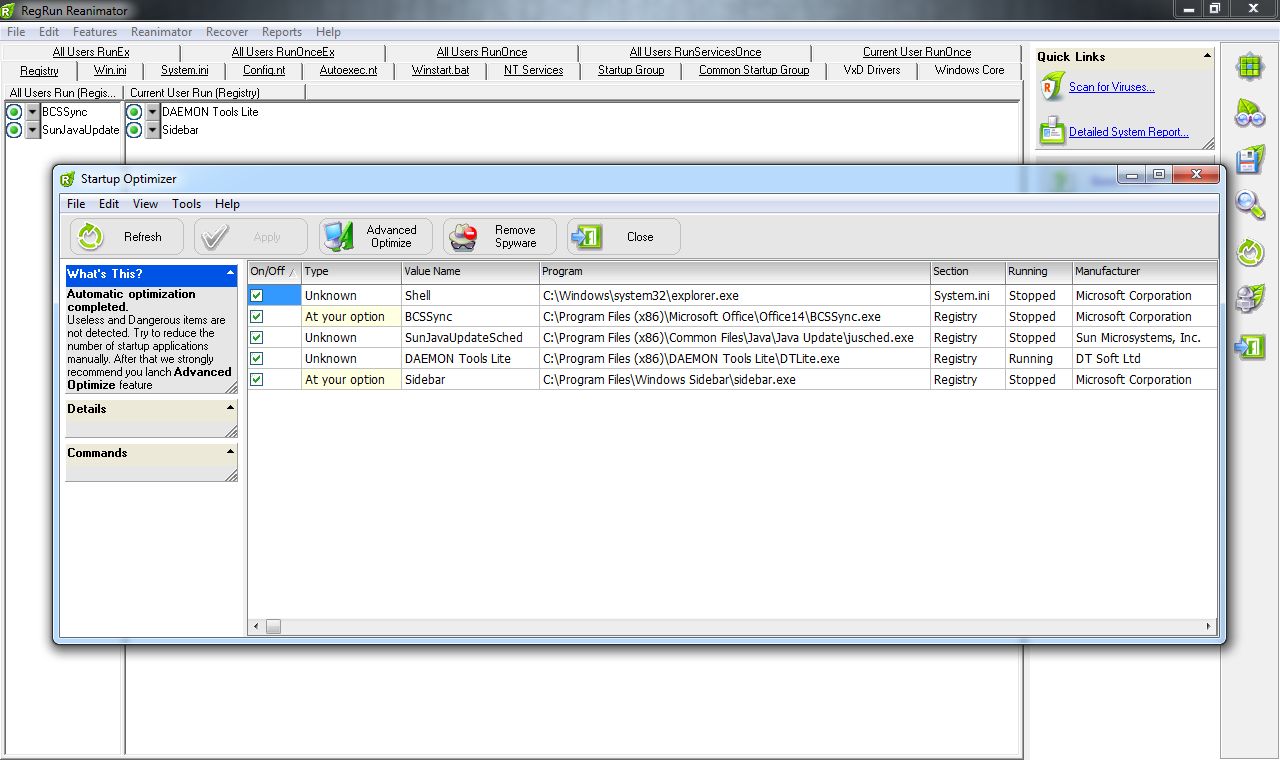Uncheck the DAEMON Tools Lite row checkbox
This screenshot has width=1280, height=760.
257,359
